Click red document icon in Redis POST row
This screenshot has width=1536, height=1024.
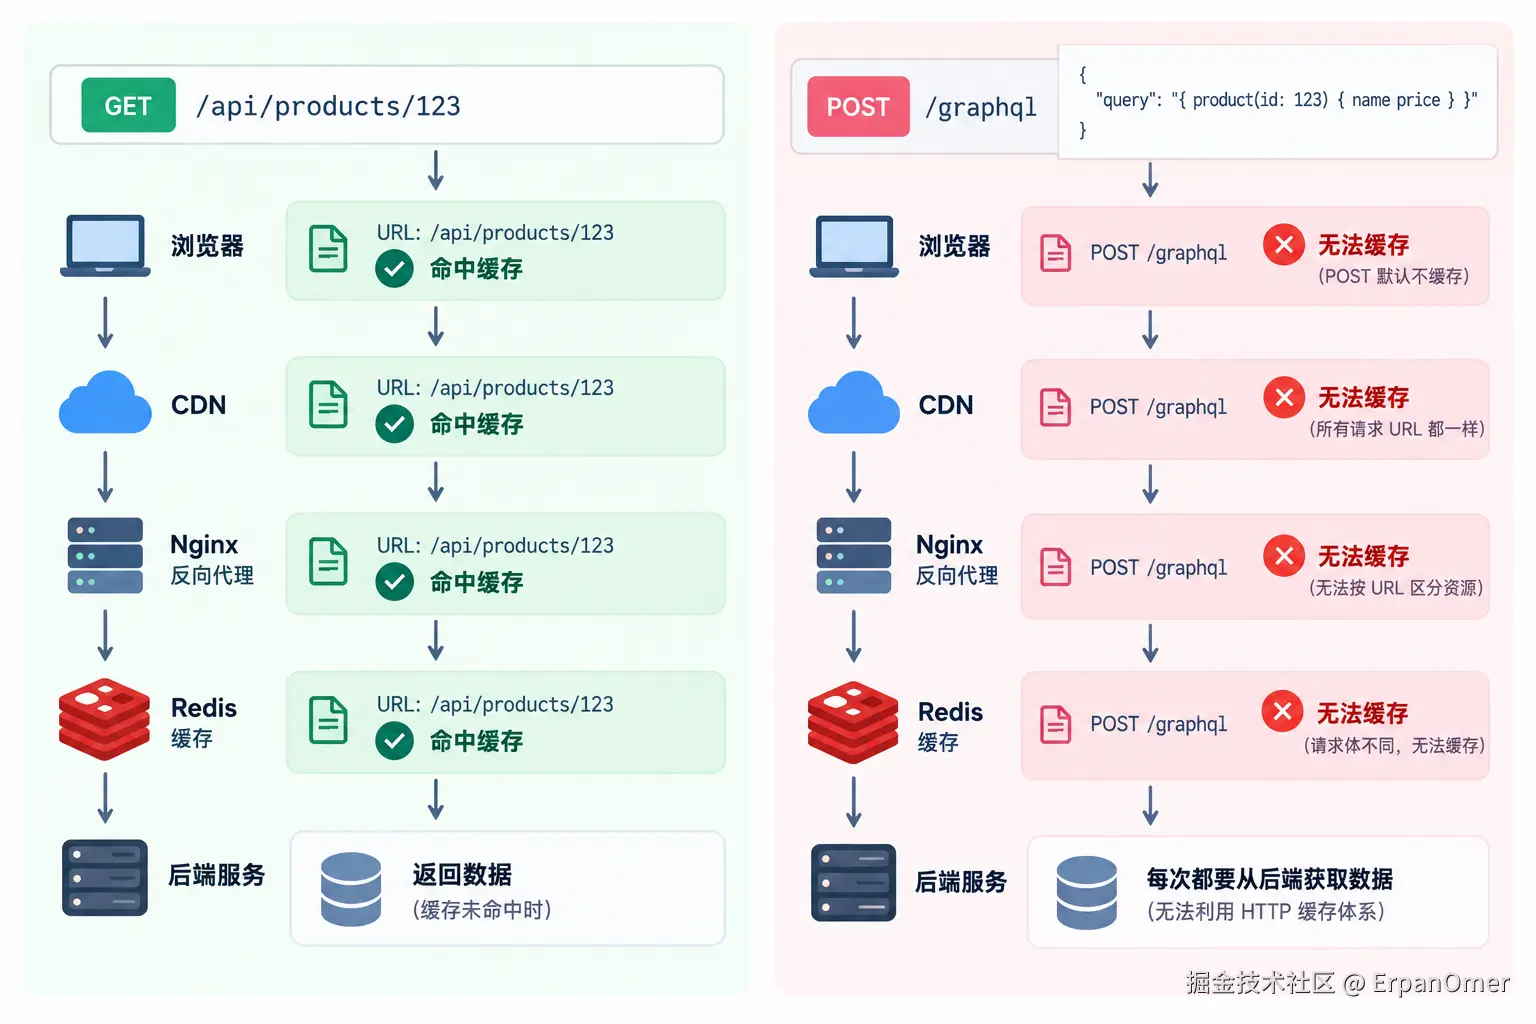pos(1056,724)
